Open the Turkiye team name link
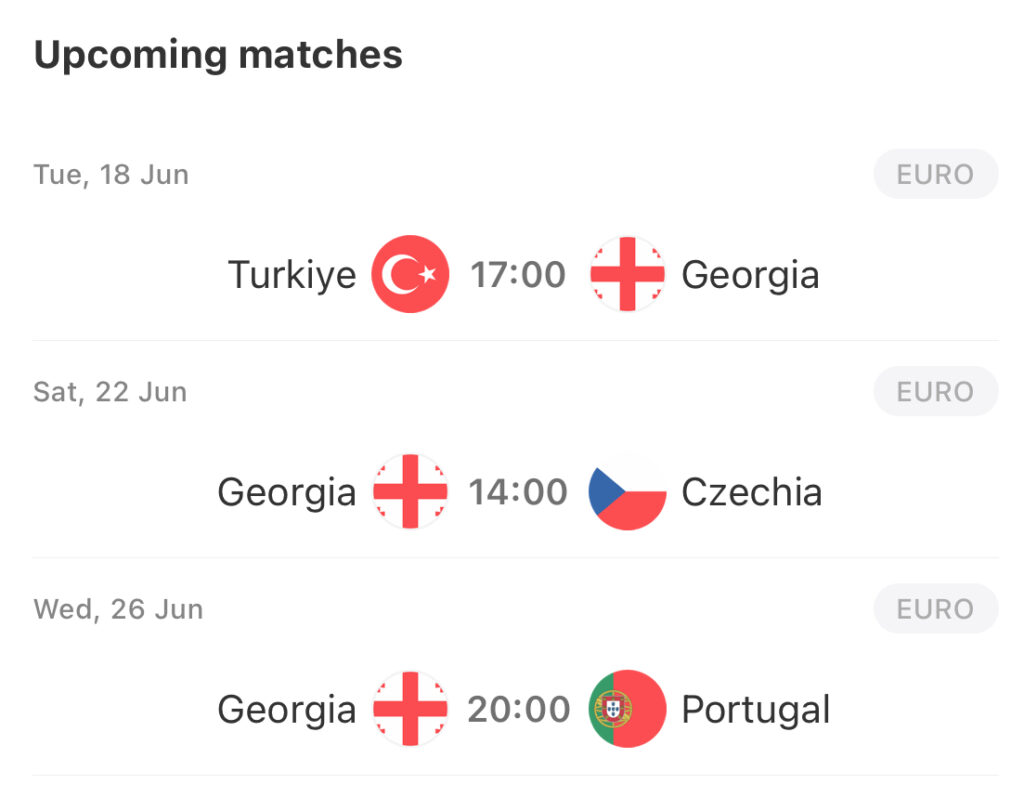 [292, 275]
